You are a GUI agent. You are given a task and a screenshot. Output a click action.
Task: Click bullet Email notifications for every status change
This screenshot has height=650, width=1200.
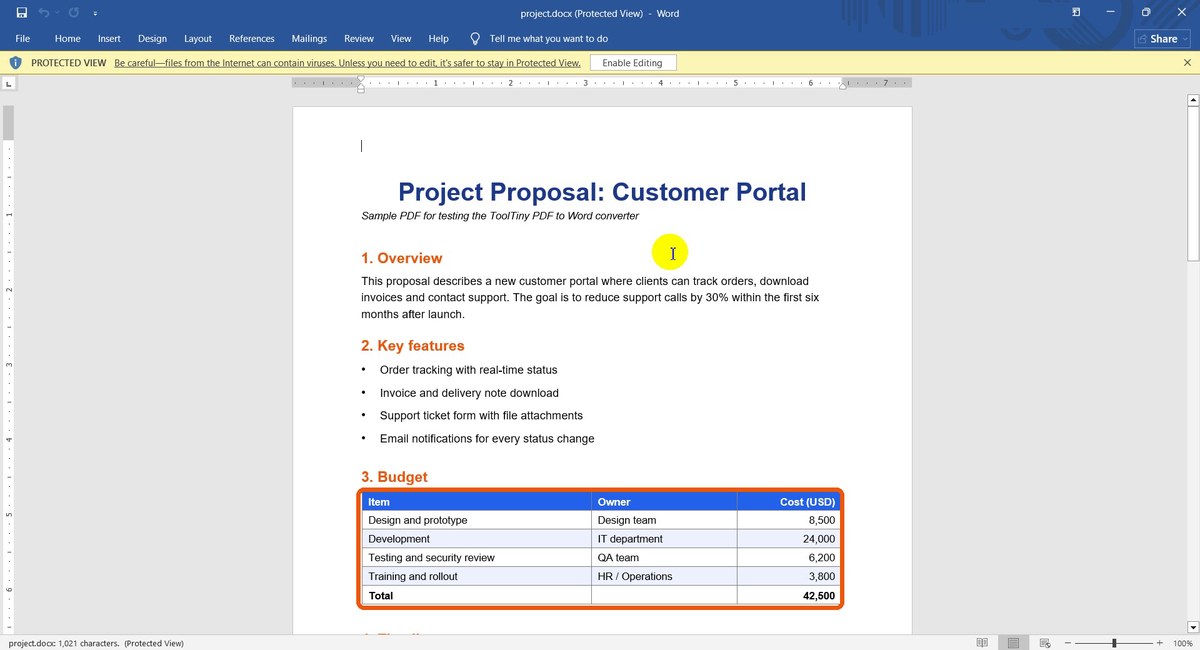(x=487, y=439)
